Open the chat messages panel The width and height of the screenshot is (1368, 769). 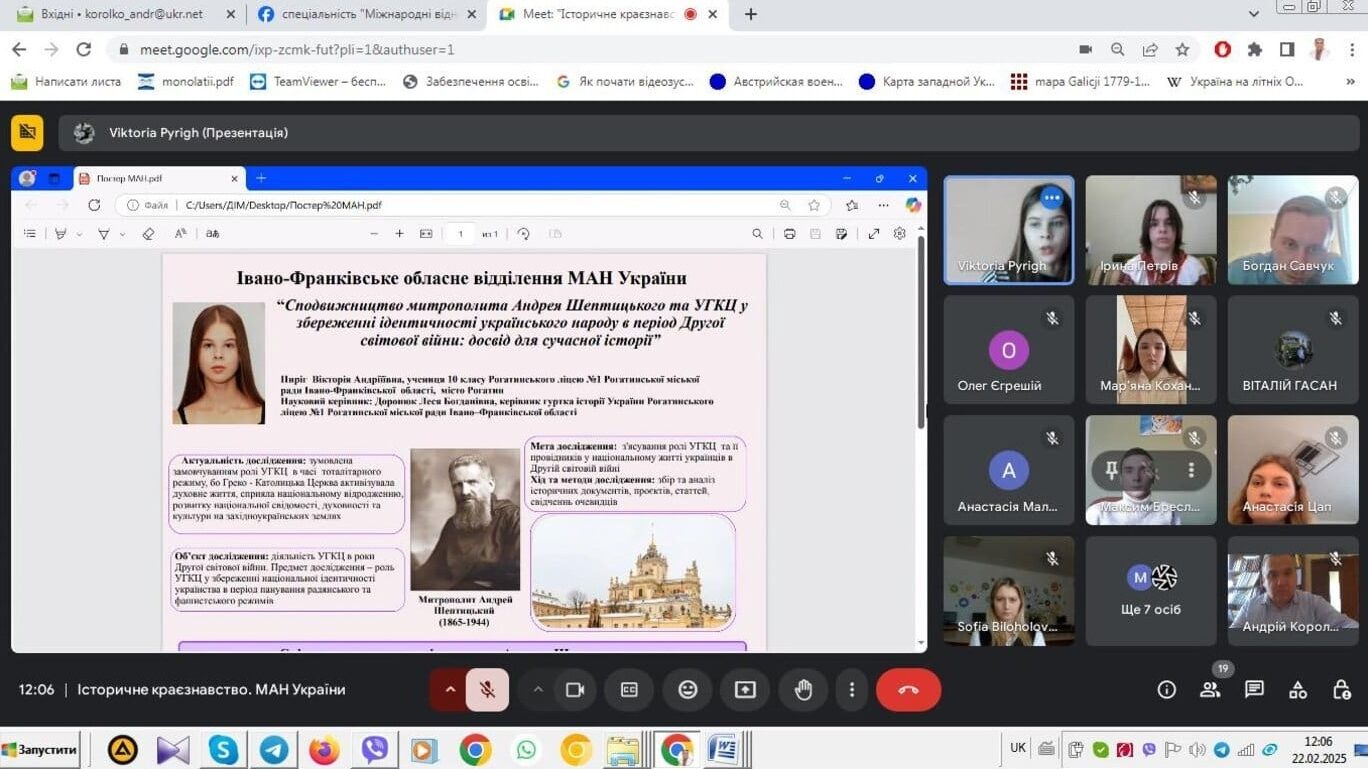(1254, 690)
